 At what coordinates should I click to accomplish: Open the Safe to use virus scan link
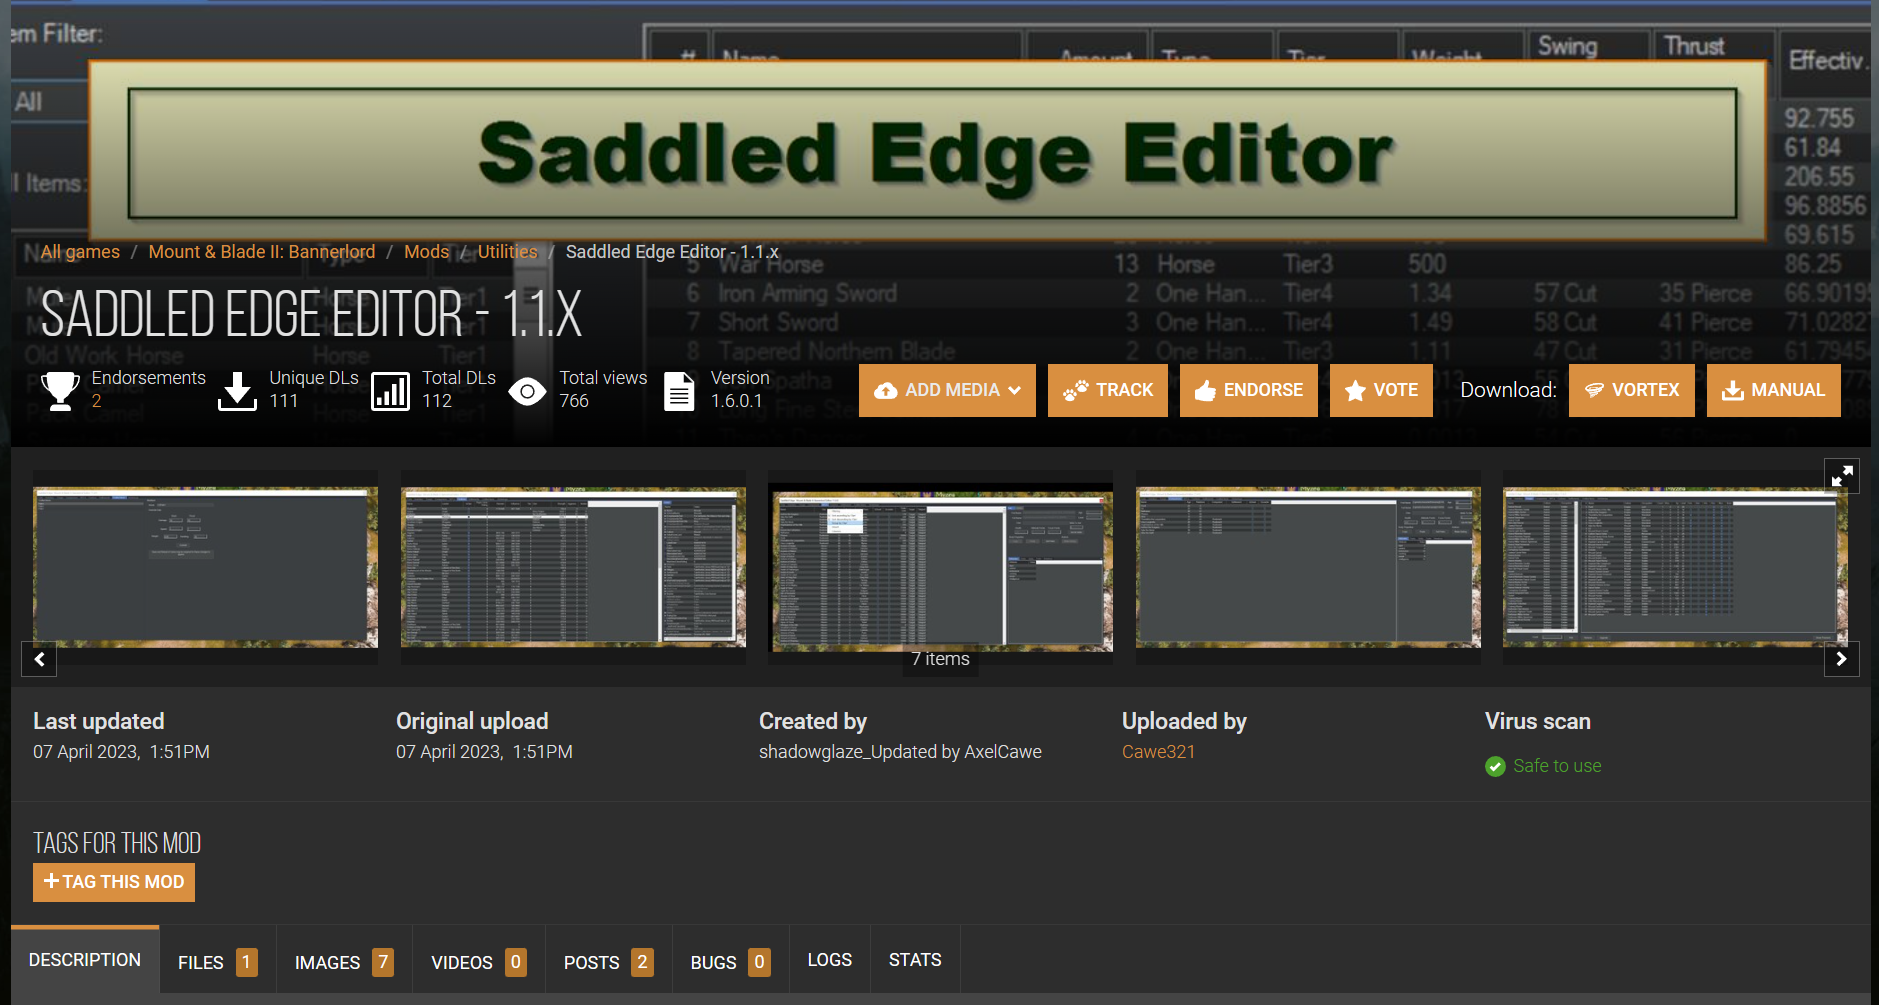click(x=1557, y=766)
